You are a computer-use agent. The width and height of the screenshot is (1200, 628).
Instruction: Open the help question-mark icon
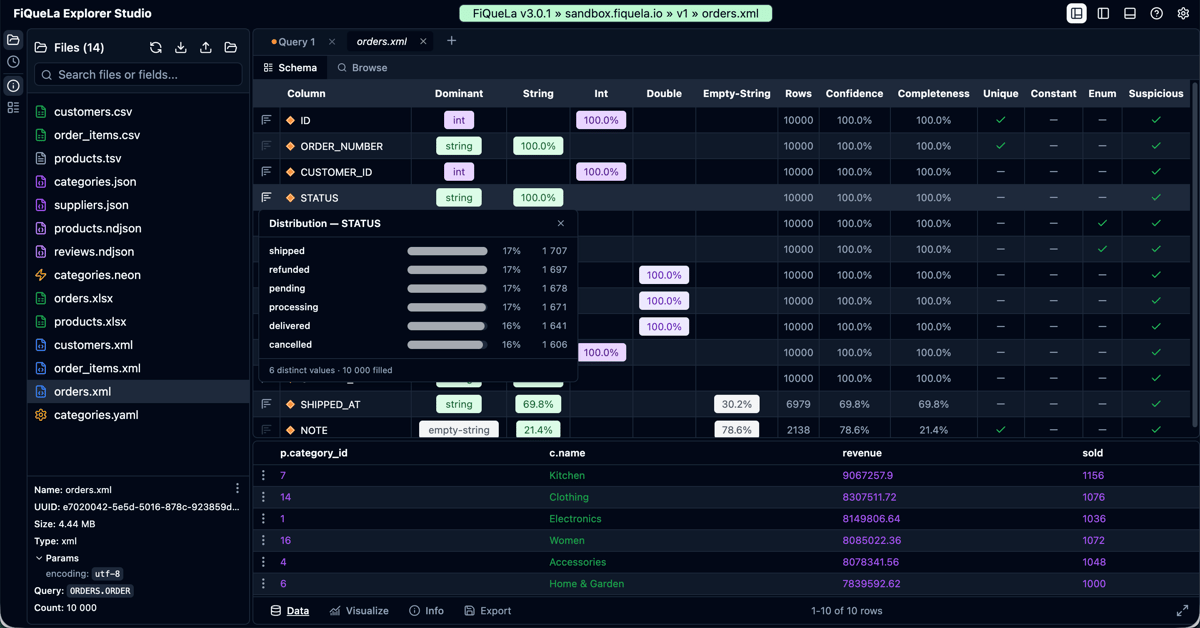click(1157, 13)
